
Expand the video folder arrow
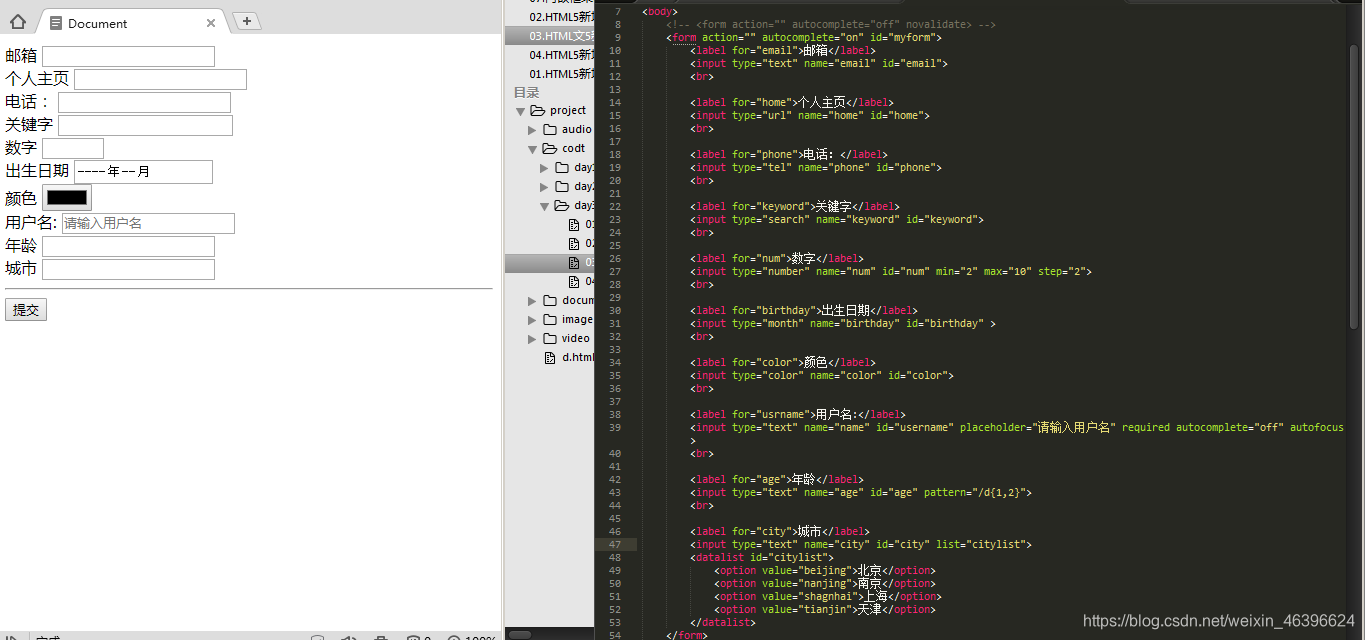[533, 339]
